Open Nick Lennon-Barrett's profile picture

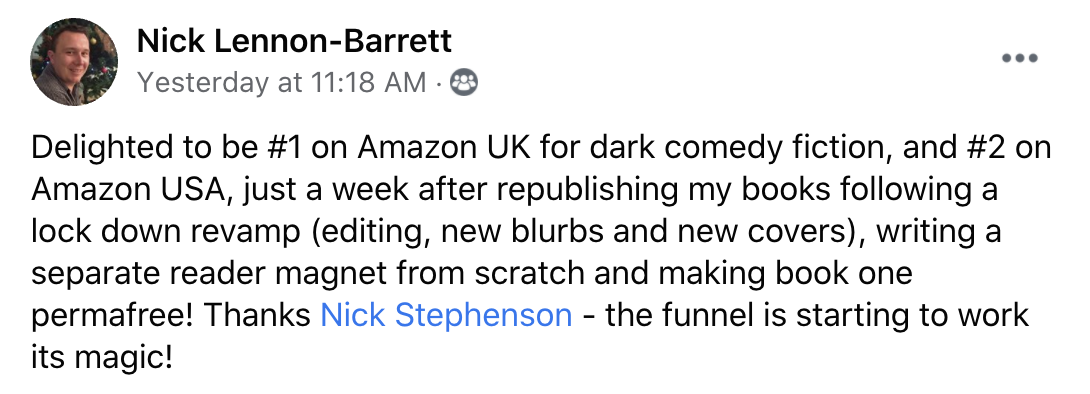[74, 62]
